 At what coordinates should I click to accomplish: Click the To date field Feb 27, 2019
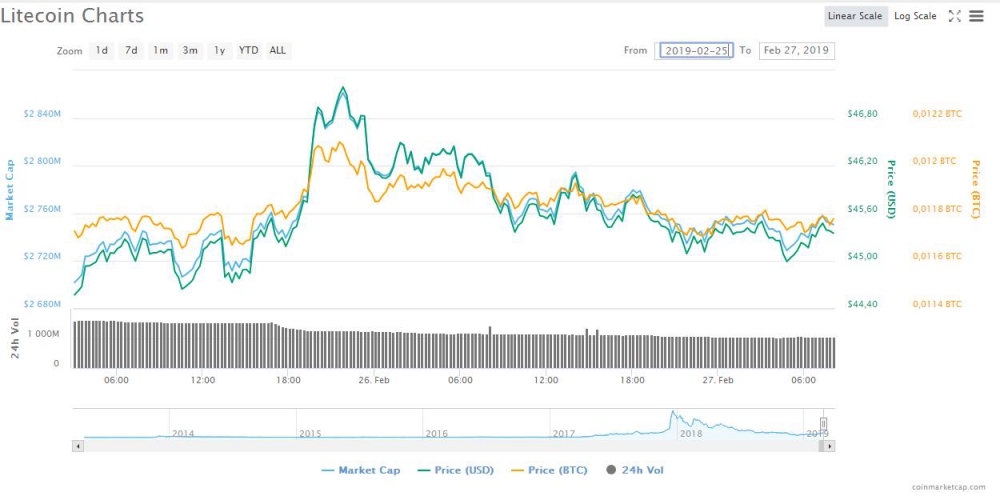click(796, 50)
